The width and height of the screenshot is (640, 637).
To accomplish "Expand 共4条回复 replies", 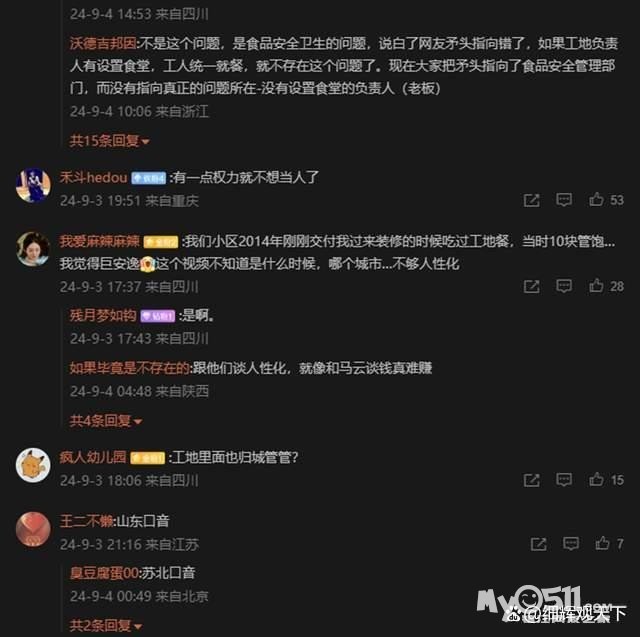I will tap(106, 420).
